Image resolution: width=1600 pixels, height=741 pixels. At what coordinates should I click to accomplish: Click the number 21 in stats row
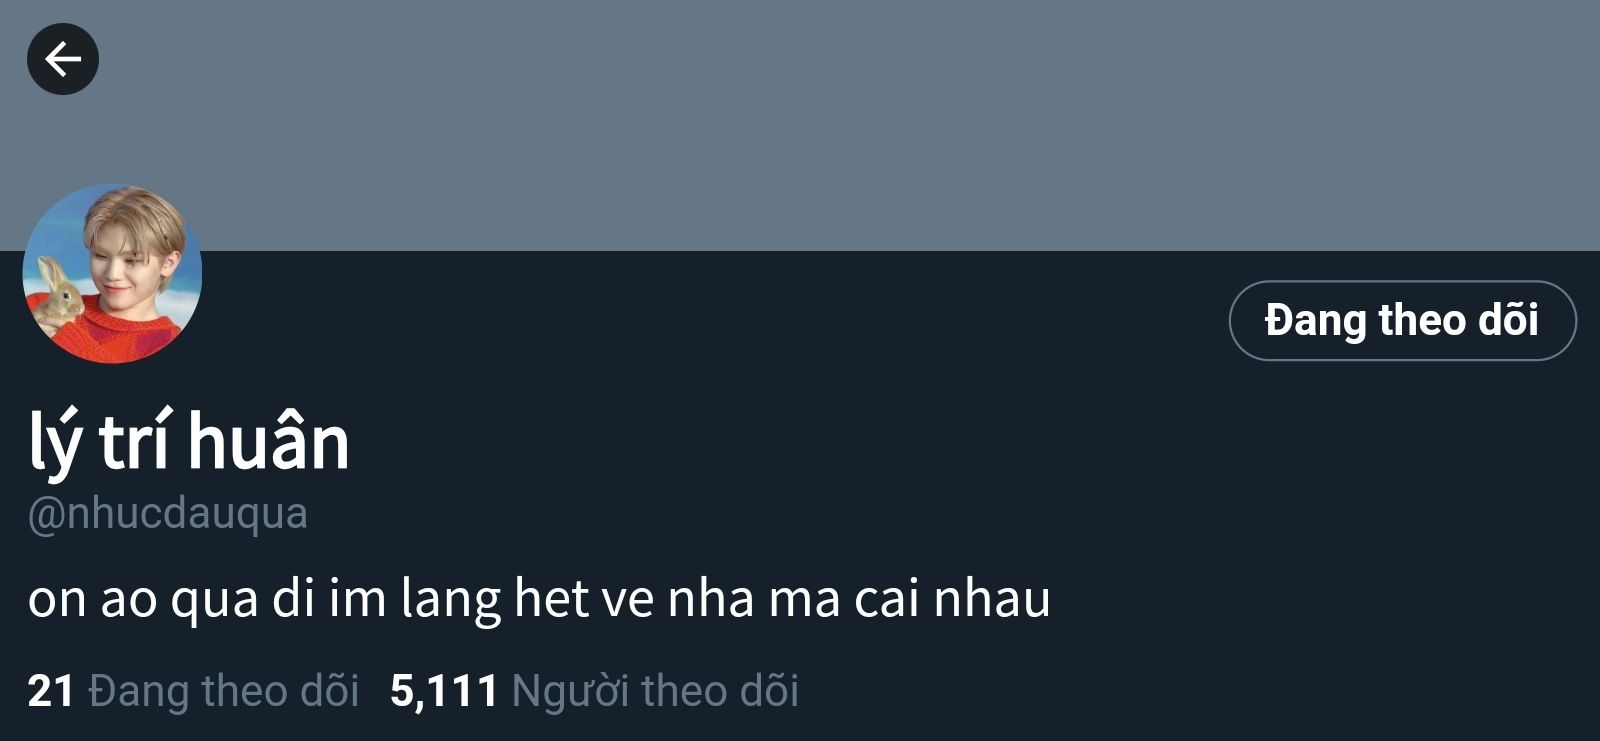click(x=51, y=691)
